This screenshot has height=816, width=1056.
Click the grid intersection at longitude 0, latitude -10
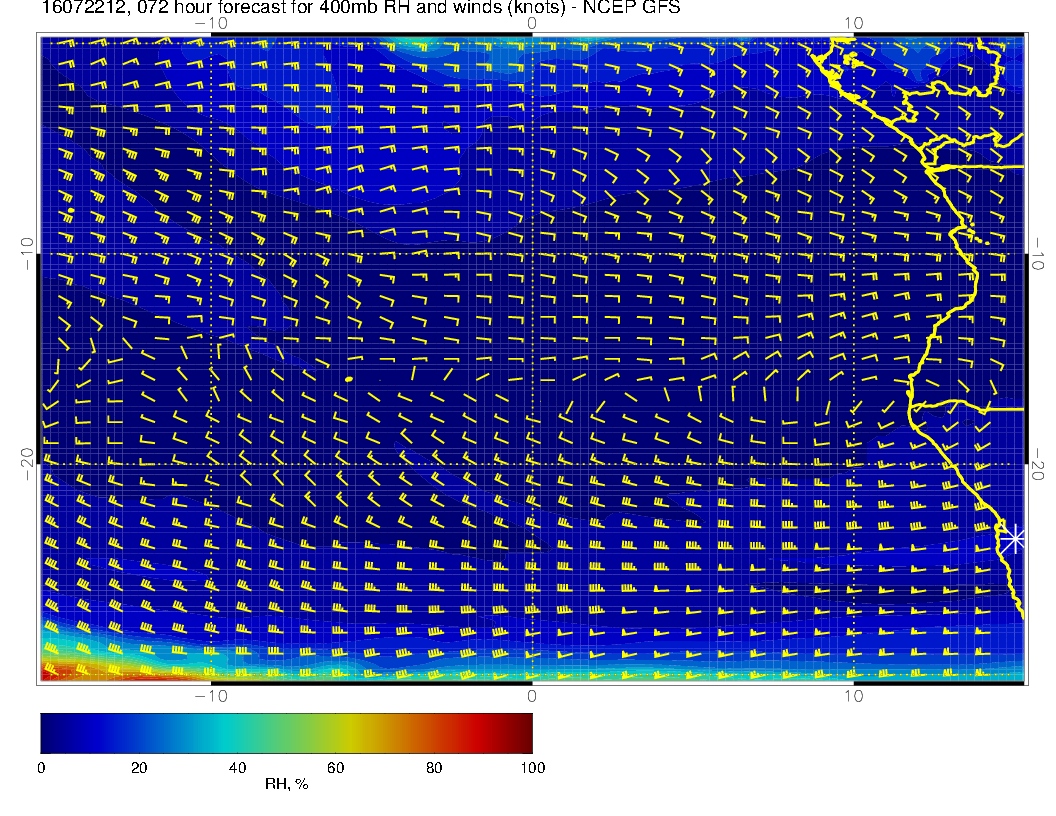532,254
